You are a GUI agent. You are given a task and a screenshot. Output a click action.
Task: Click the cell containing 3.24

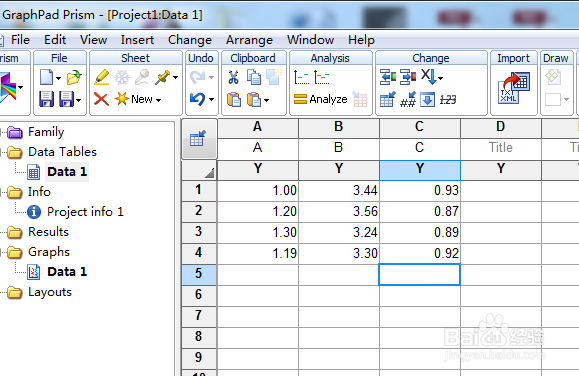[339, 232]
